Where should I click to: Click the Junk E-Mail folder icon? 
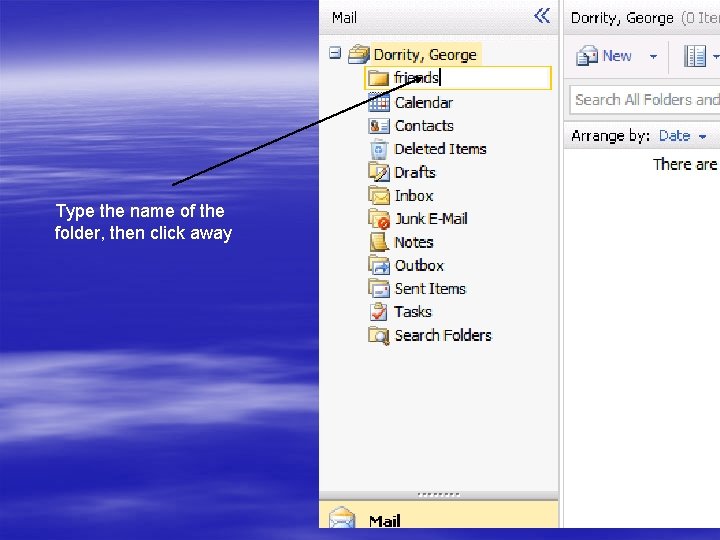pos(379,219)
